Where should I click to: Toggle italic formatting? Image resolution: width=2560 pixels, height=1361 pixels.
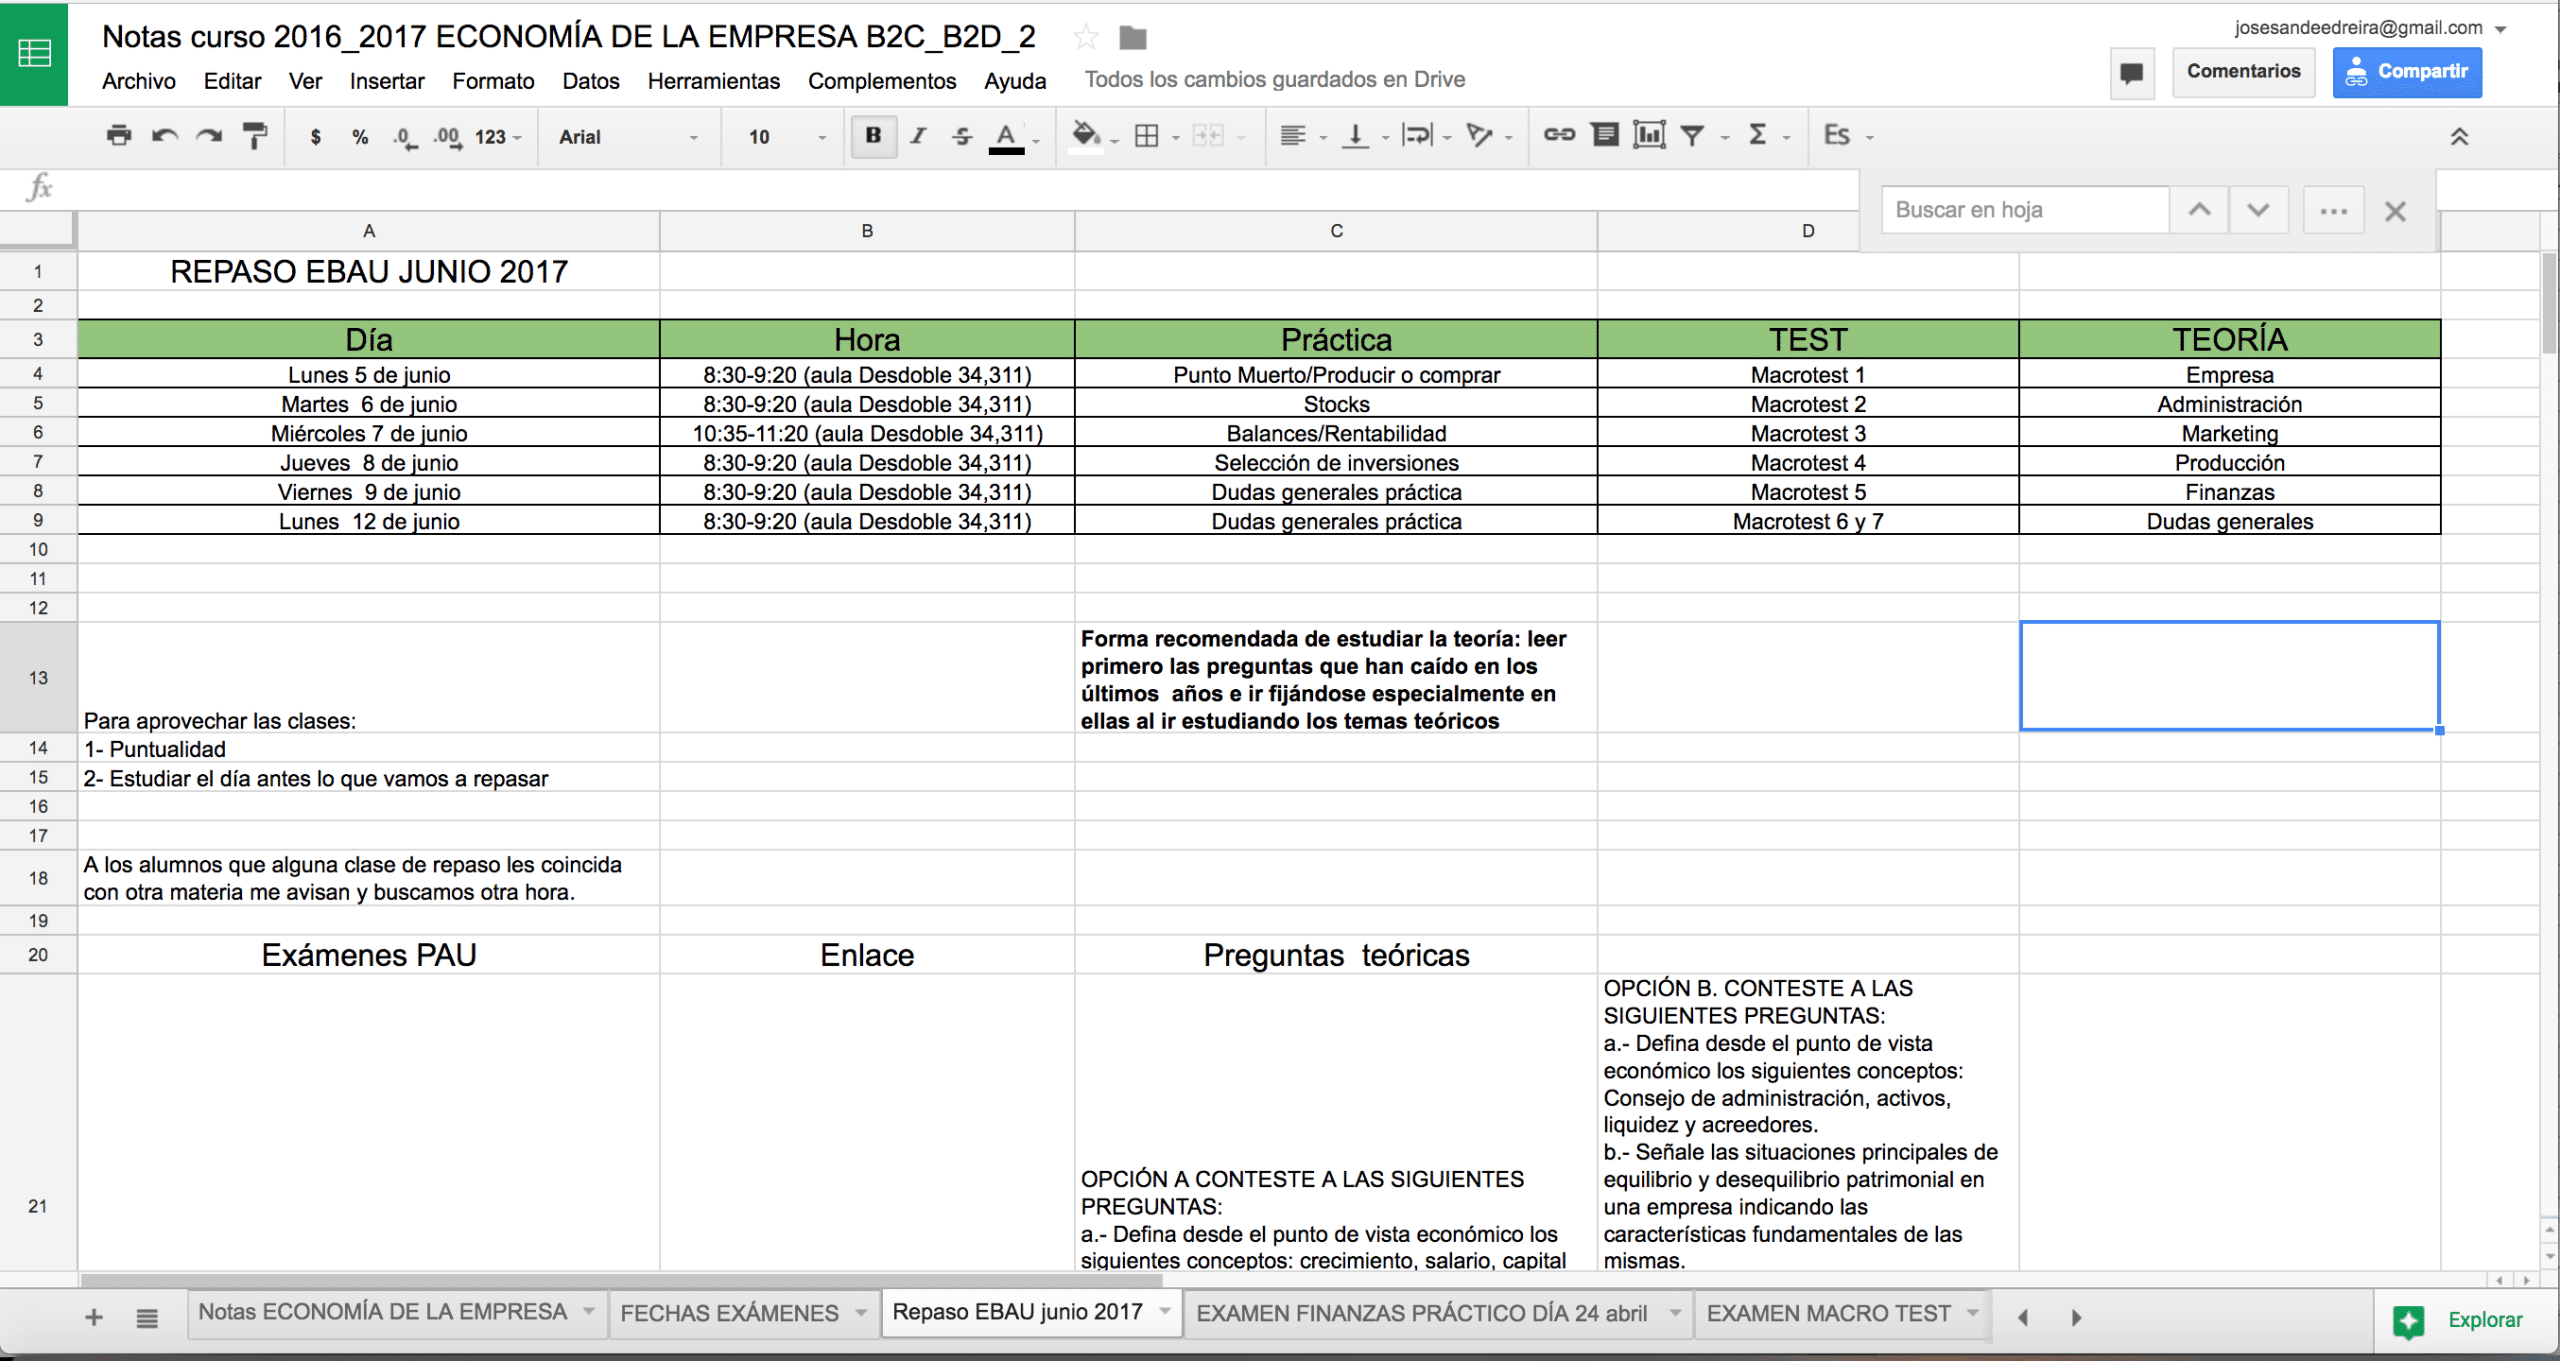[918, 136]
